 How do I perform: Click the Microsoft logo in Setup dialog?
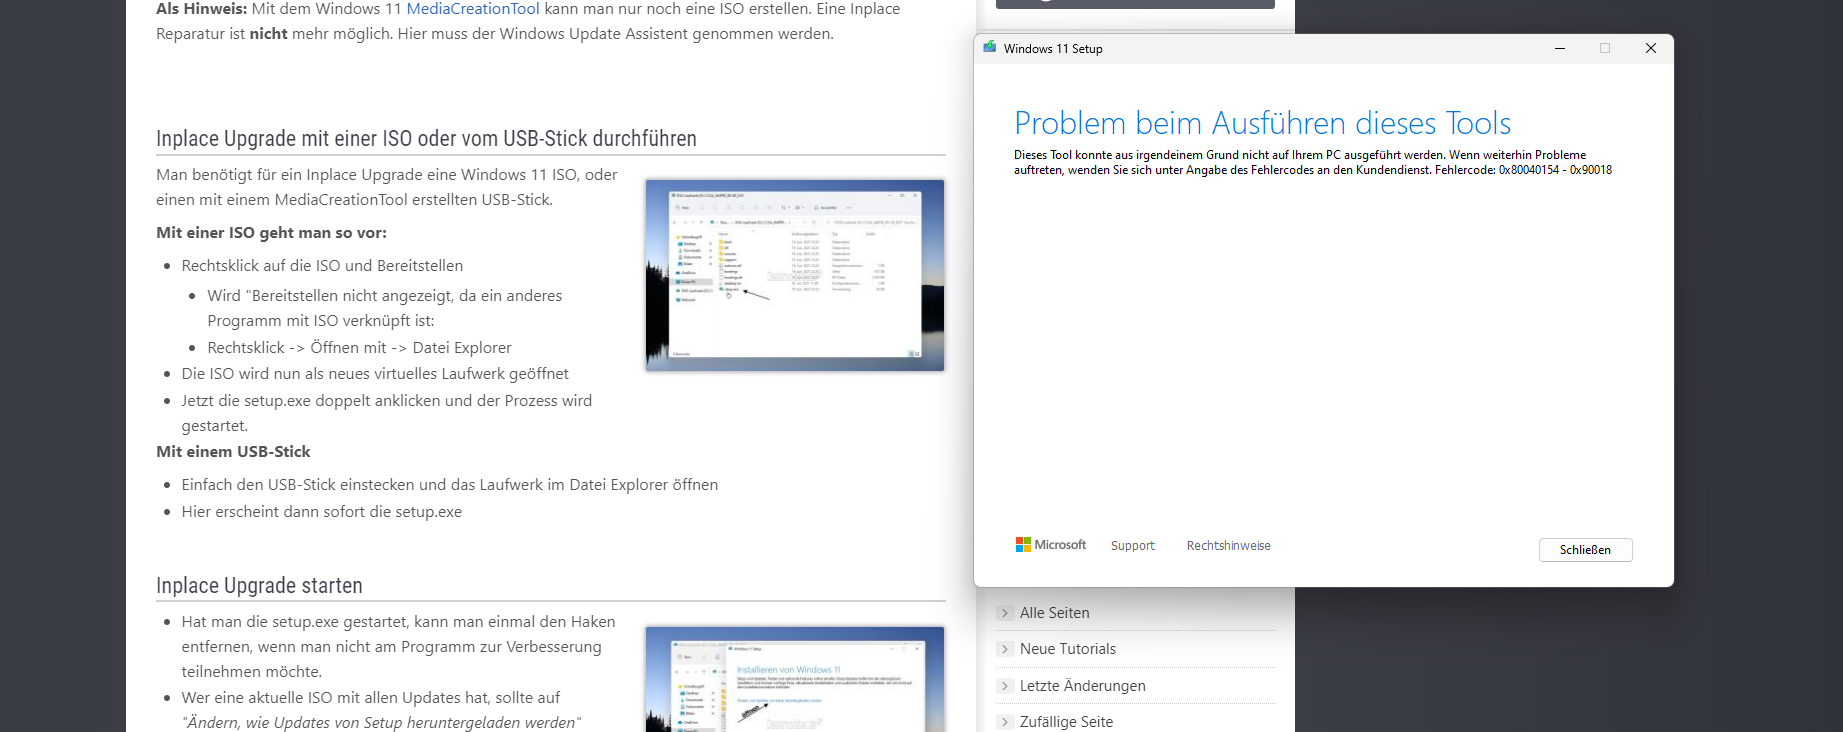[1050, 545]
